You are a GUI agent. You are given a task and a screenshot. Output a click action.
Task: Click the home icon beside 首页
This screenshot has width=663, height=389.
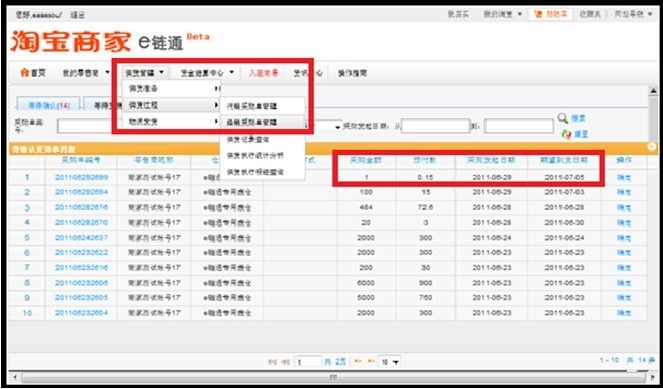pyautogui.click(x=25, y=73)
